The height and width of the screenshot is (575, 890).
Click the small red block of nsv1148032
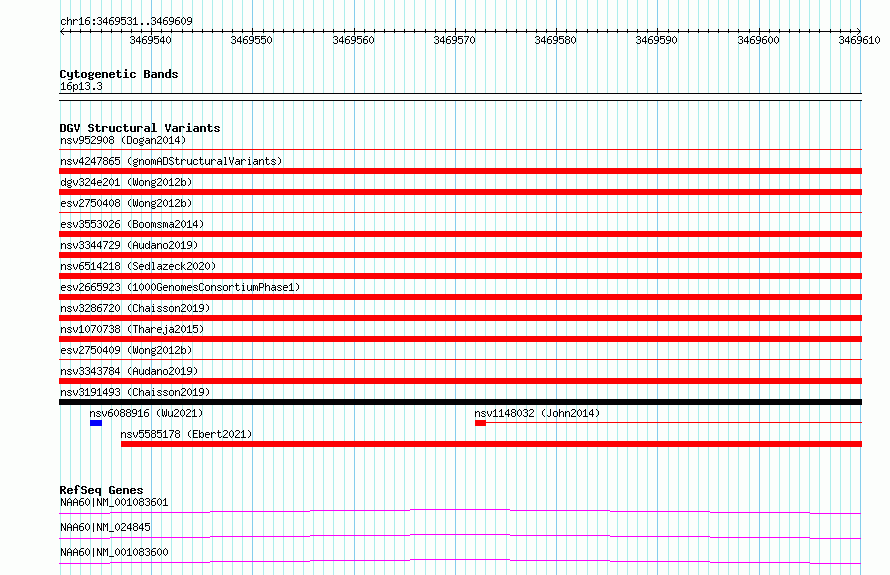(x=480, y=423)
